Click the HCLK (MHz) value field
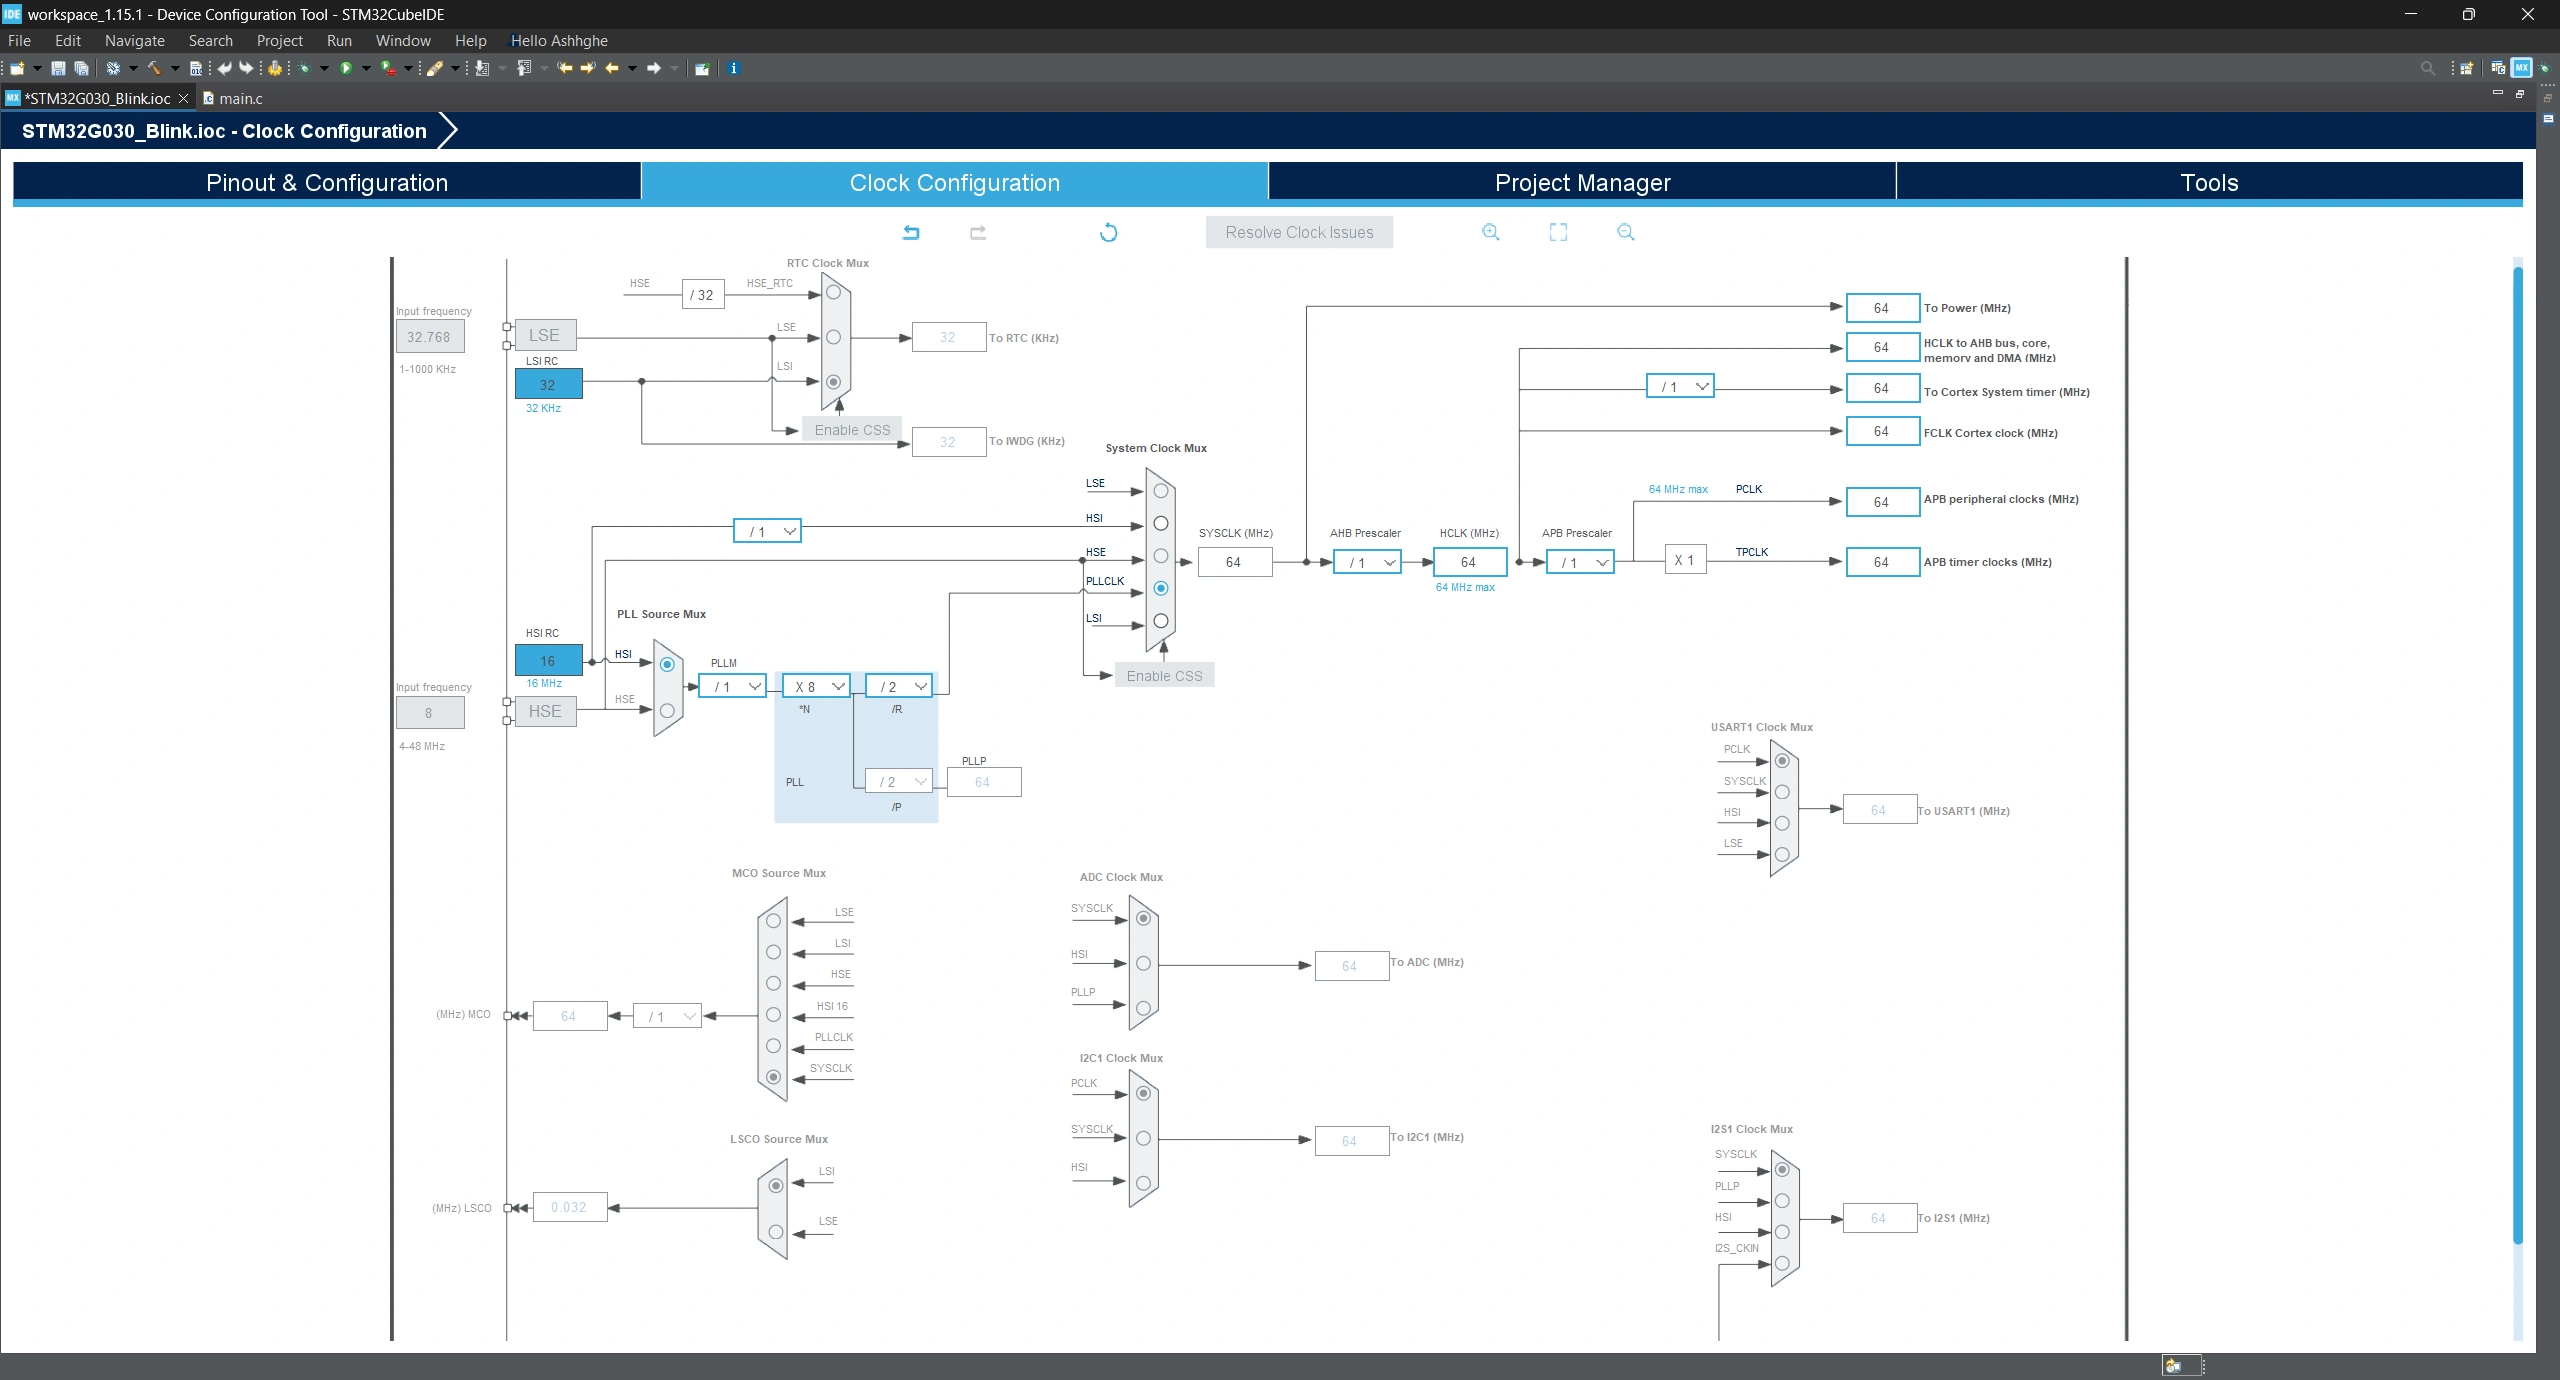Screen dimensions: 2560x1380 click(1469, 562)
